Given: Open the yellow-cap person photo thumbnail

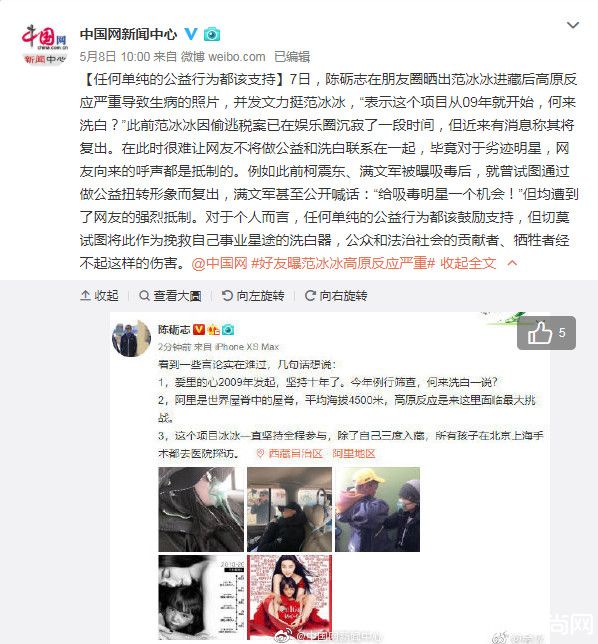Looking at the screenshot, I should pos(377,509).
